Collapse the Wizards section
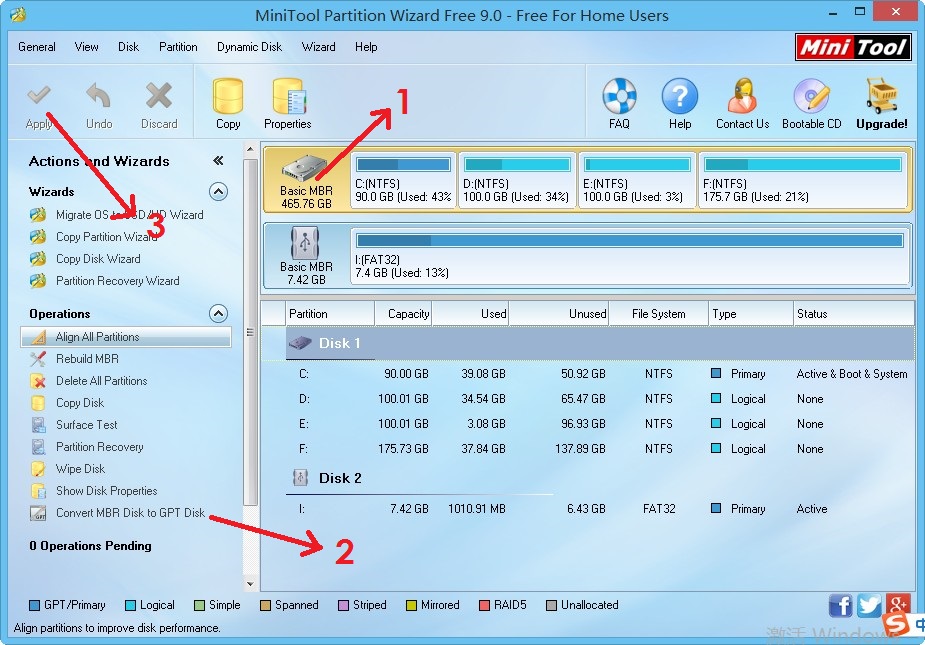Screen dimensions: 925x645 point(218,192)
